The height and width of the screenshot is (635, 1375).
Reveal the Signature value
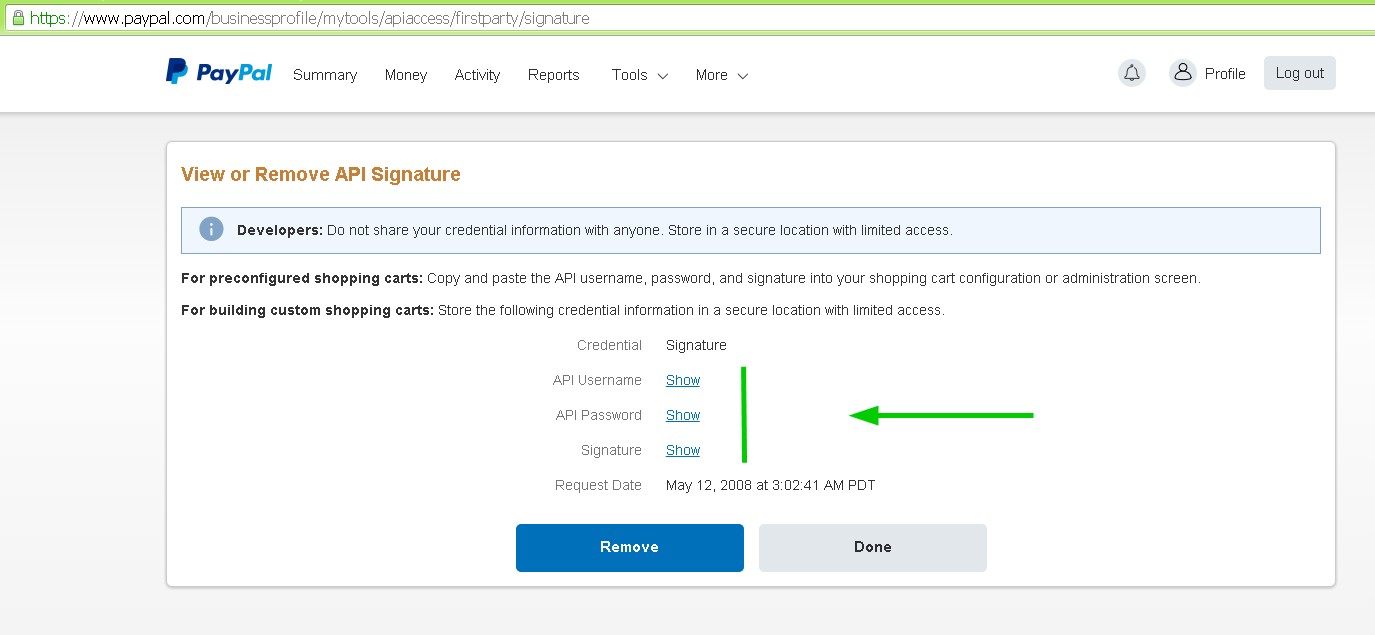(x=683, y=450)
